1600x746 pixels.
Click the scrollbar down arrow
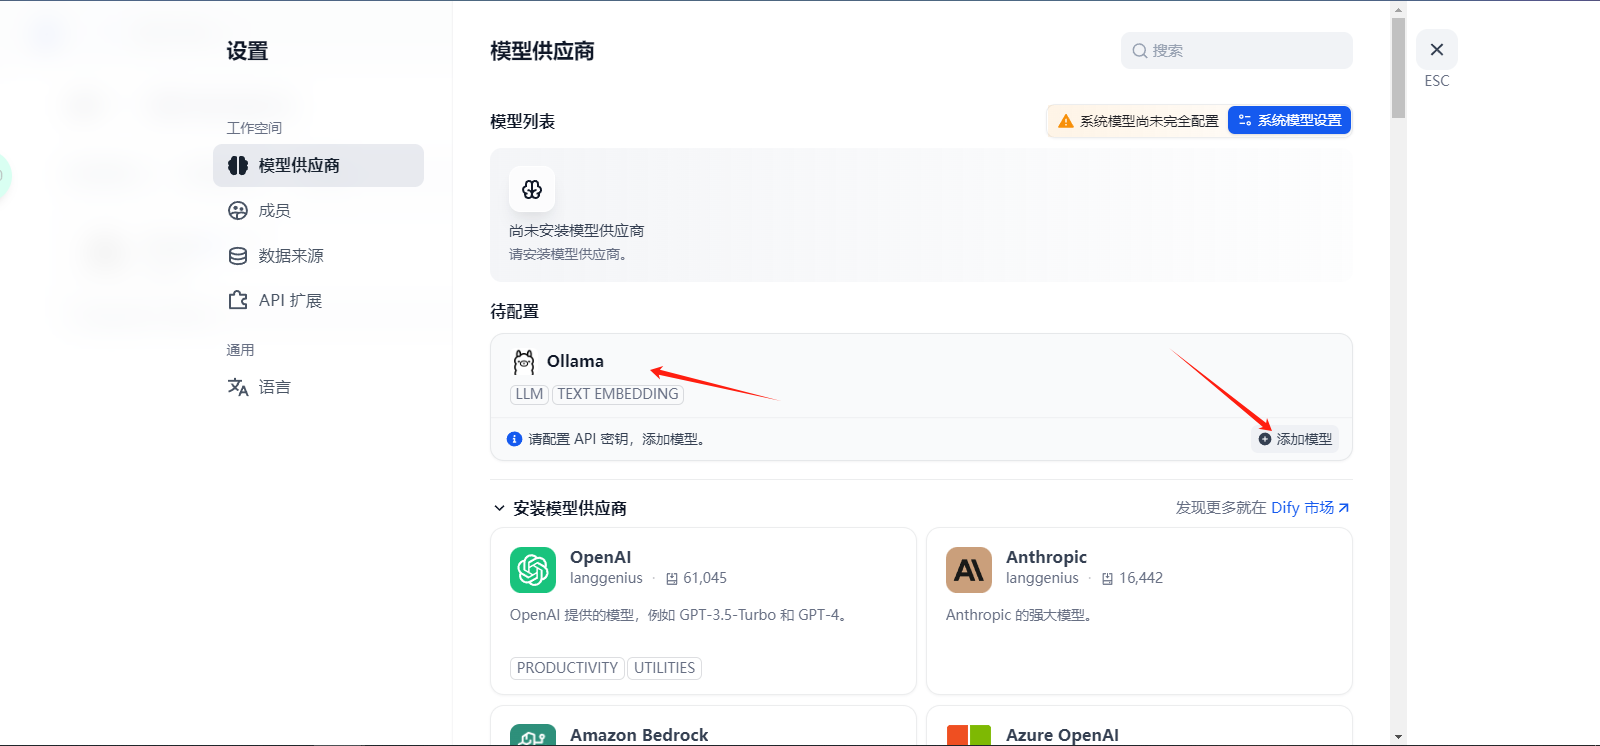point(1398,737)
